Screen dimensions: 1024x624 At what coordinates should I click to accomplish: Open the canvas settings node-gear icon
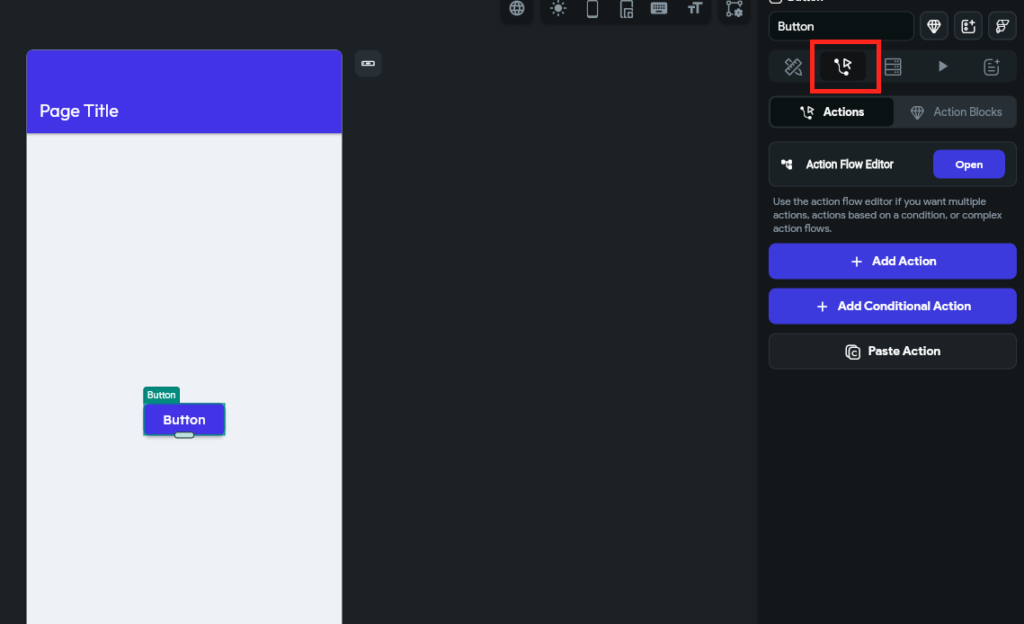tap(735, 9)
